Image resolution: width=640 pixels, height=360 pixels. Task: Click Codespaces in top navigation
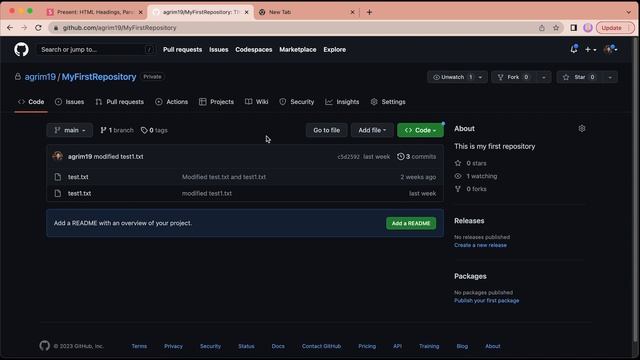point(253,49)
